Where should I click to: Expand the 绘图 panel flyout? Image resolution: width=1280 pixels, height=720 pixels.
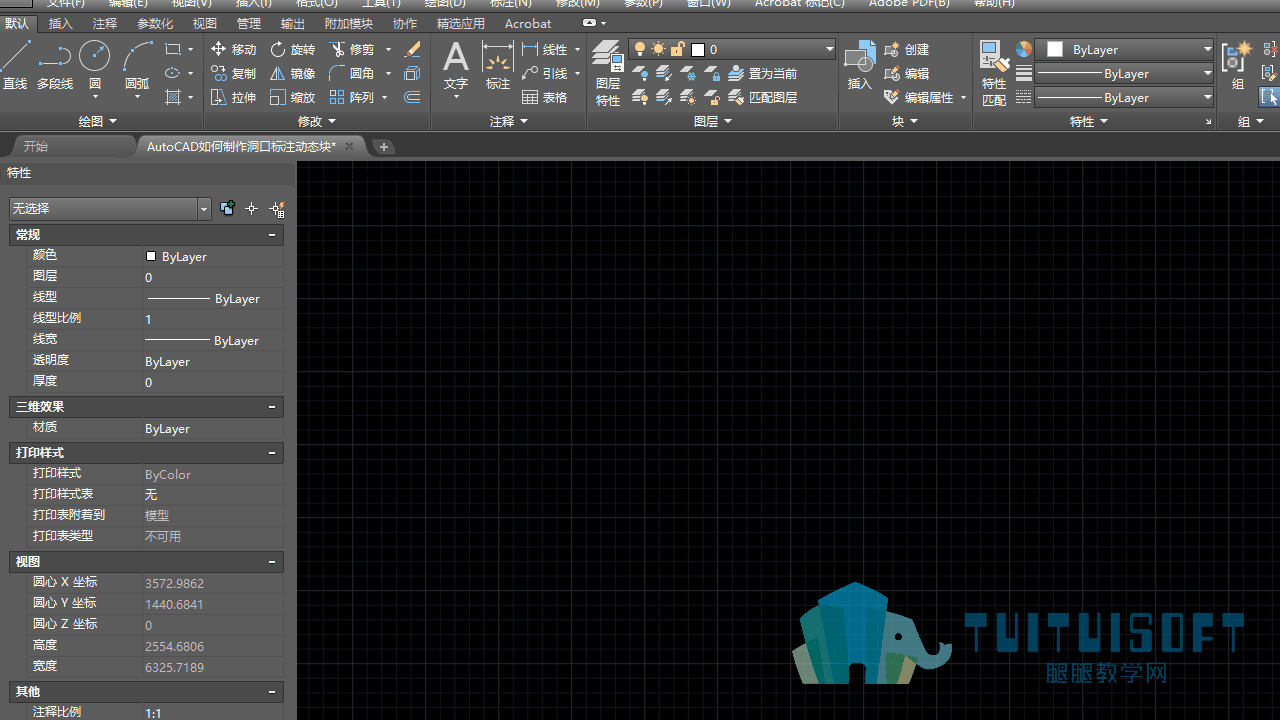97,121
